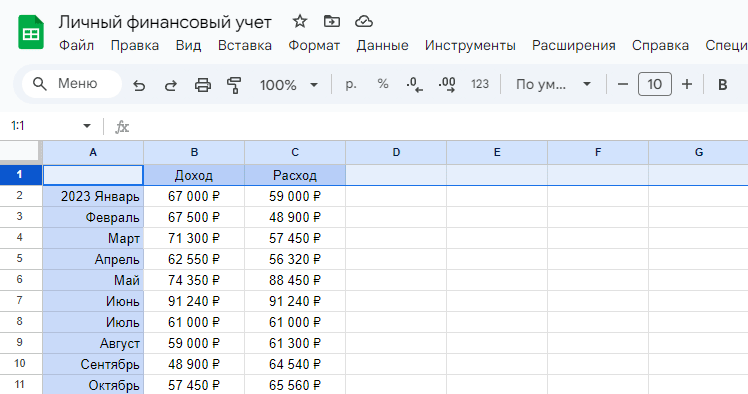Image resolution: width=748 pixels, height=394 pixels.
Task: Click the Undo arrow in toolbar
Action: [139, 85]
